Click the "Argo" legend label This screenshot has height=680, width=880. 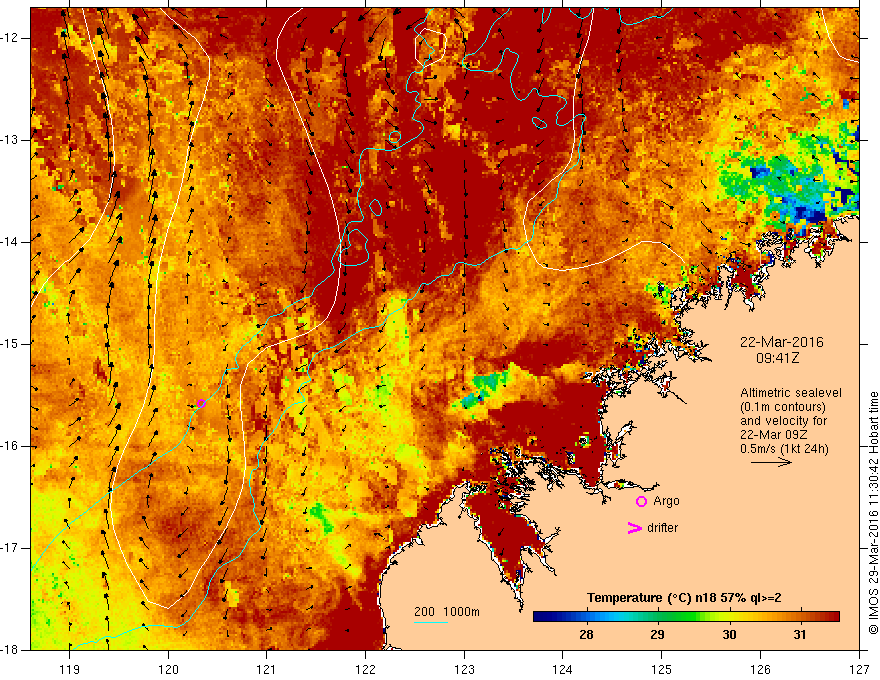pyautogui.click(x=666, y=501)
